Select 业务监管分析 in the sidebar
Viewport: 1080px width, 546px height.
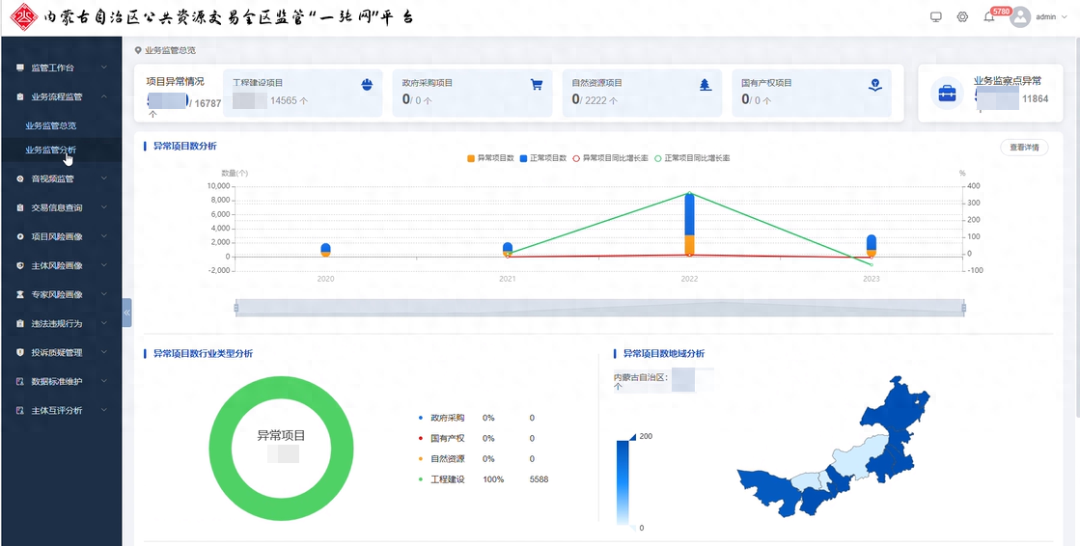click(51, 150)
